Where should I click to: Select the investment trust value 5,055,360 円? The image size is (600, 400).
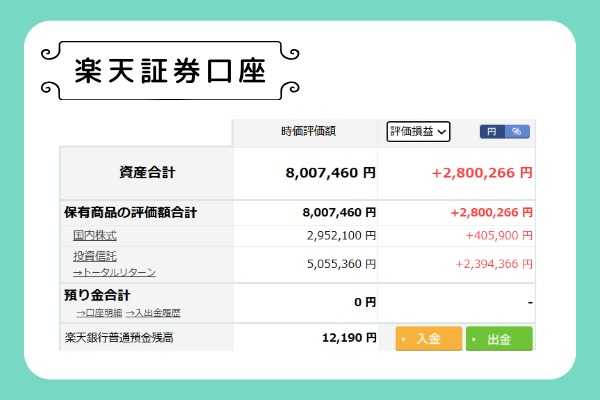click(341, 264)
